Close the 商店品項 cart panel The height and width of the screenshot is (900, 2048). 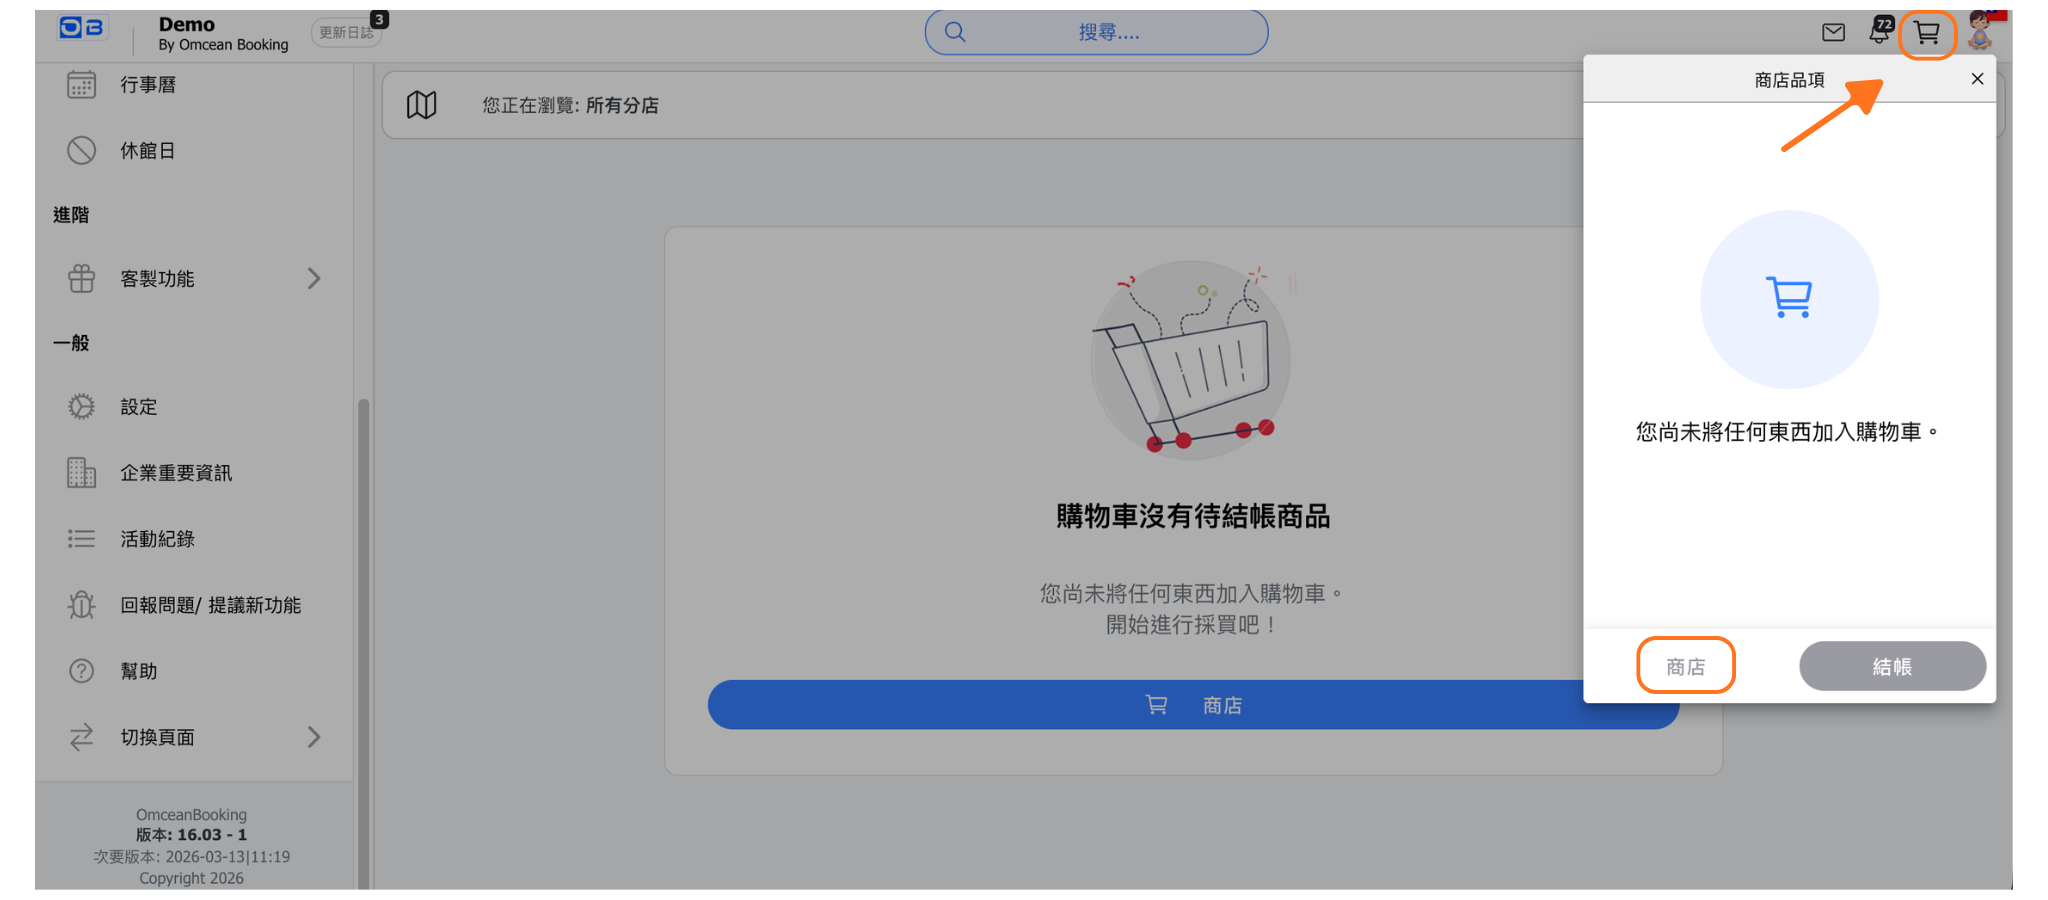pos(1976,79)
